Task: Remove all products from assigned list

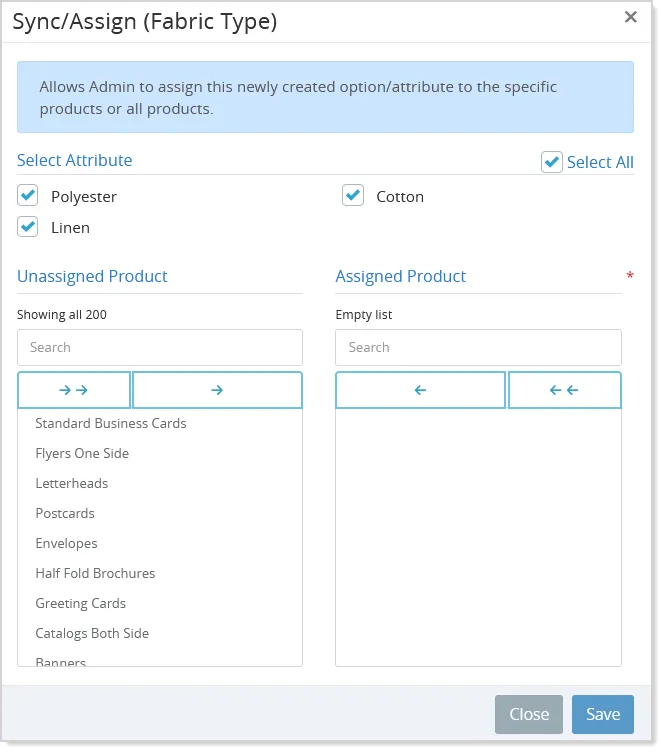Action: point(565,390)
